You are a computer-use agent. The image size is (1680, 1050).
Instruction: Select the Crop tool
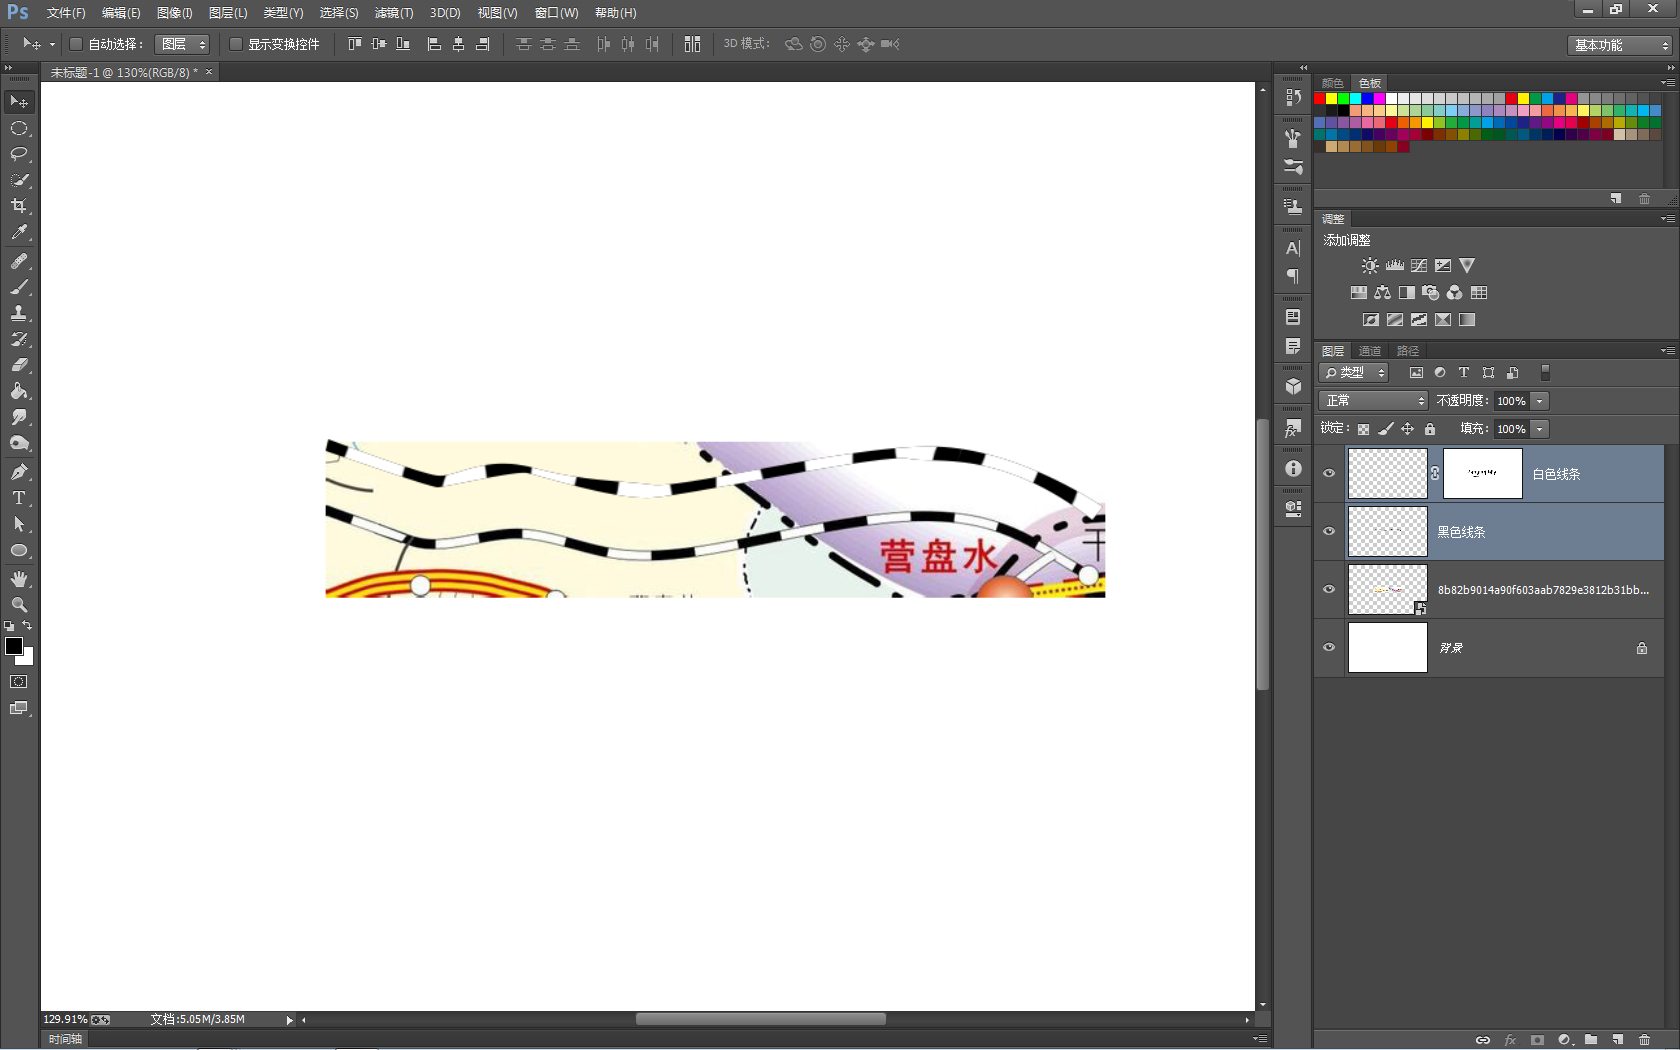tap(19, 206)
